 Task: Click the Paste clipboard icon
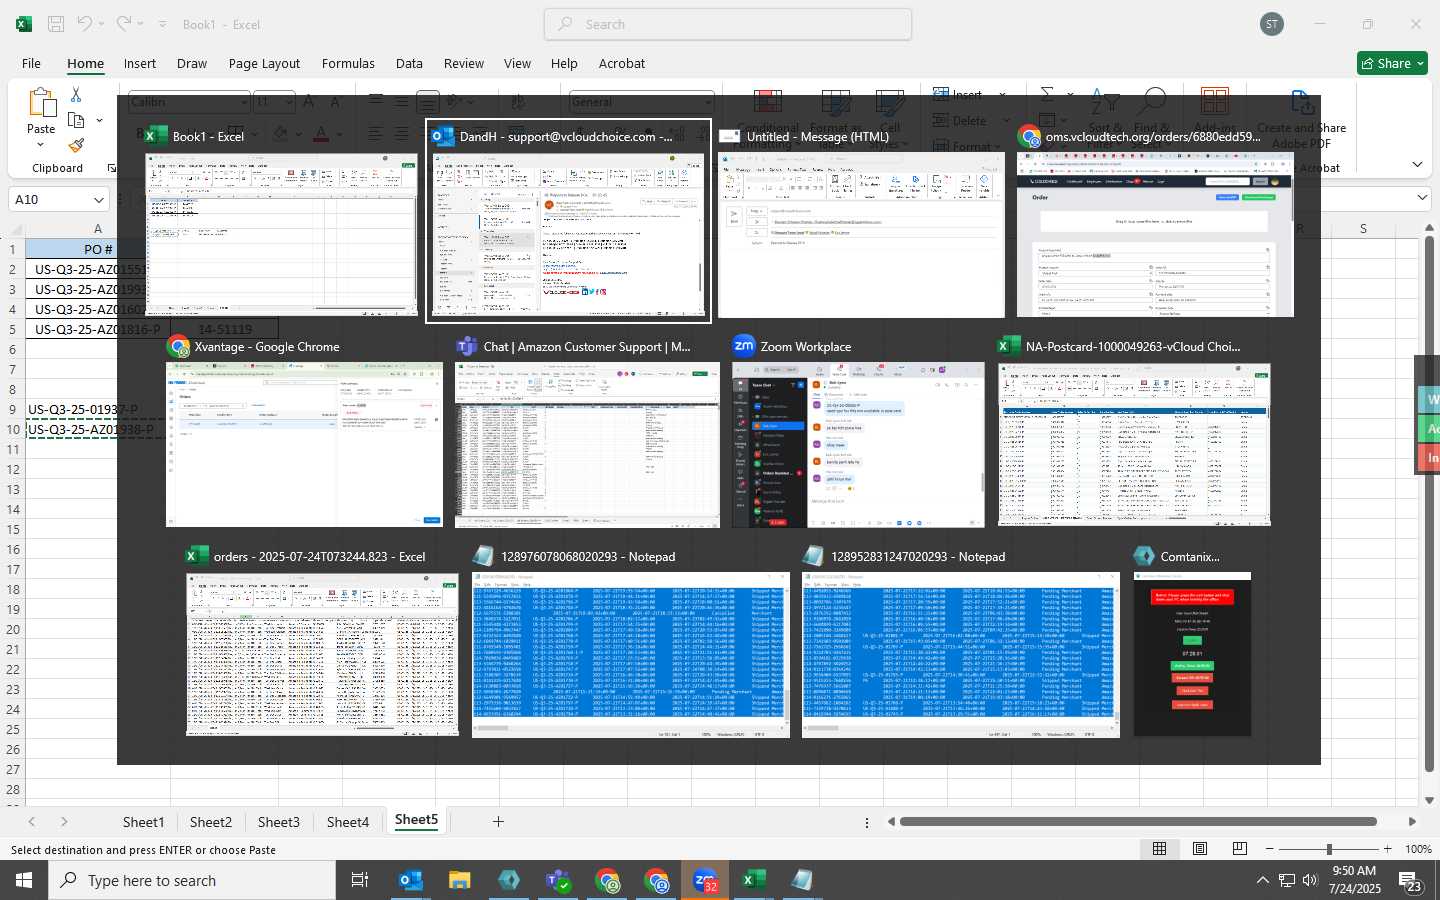coord(41,103)
